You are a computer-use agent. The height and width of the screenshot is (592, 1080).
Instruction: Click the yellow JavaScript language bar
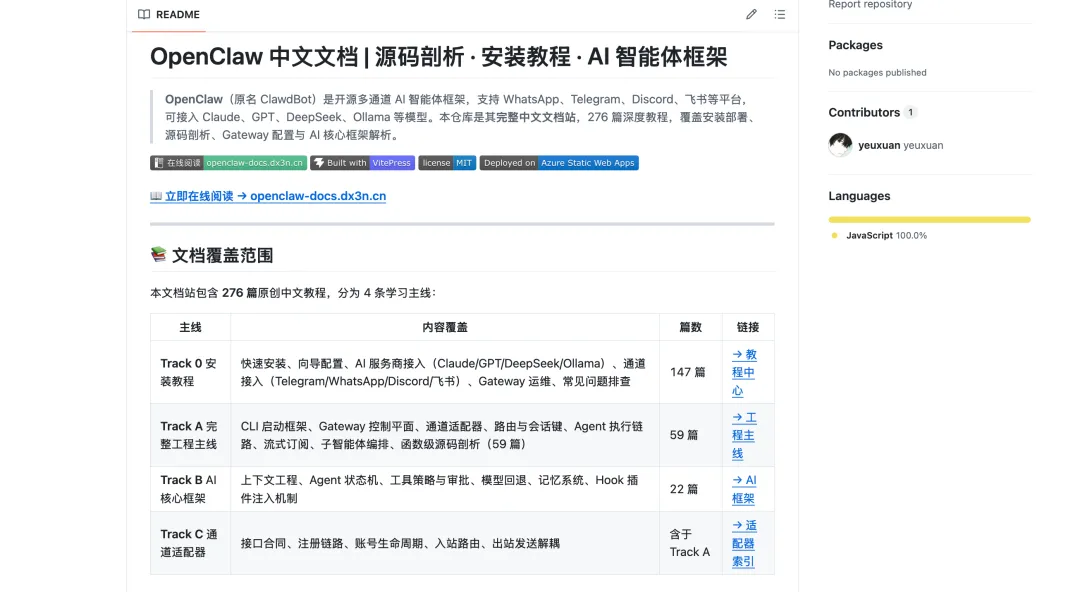929,220
